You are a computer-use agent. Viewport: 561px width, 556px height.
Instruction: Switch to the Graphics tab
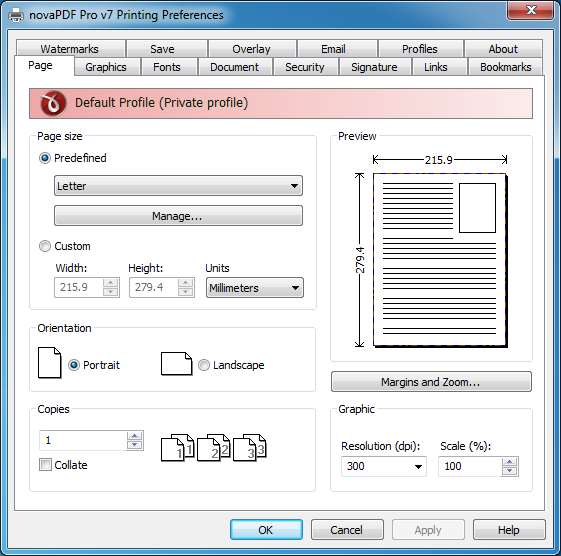point(107,67)
